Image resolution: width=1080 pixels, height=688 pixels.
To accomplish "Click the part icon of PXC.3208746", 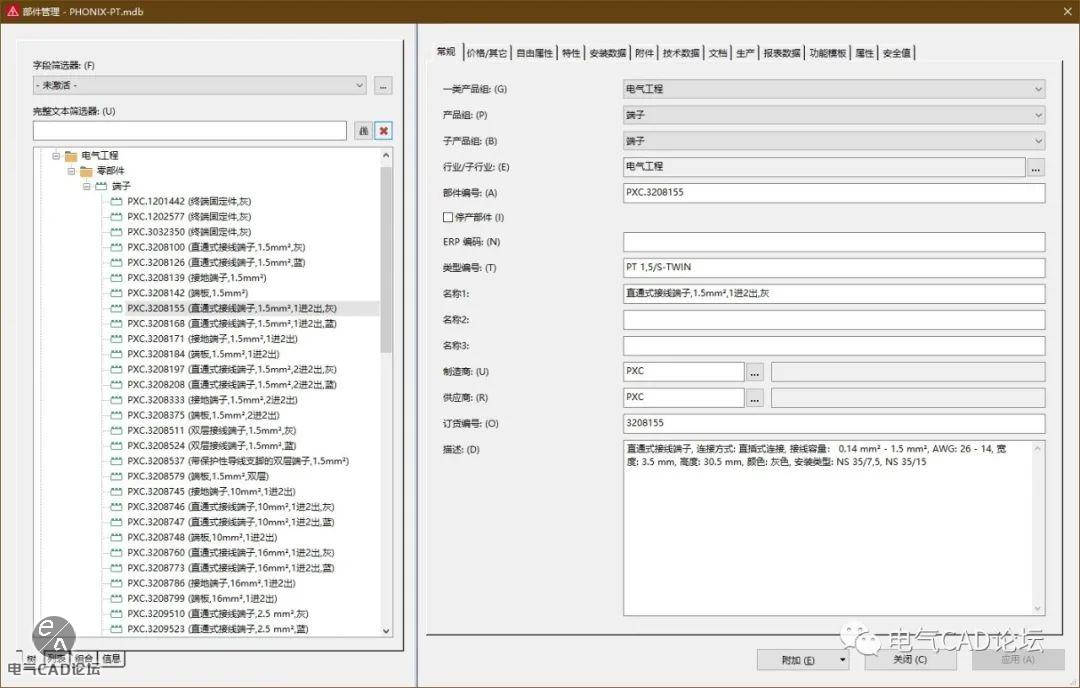I will point(116,507).
